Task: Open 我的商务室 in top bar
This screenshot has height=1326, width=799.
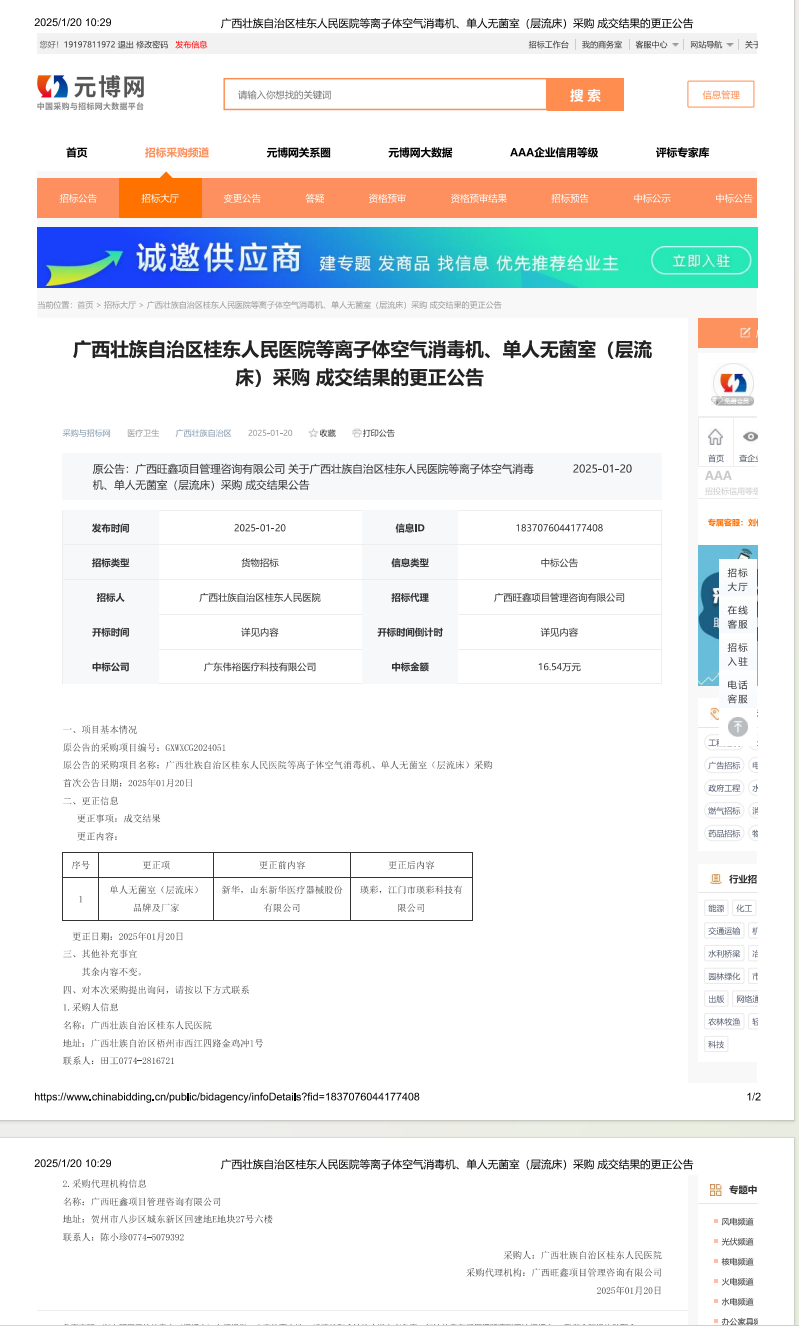Action: pos(602,44)
